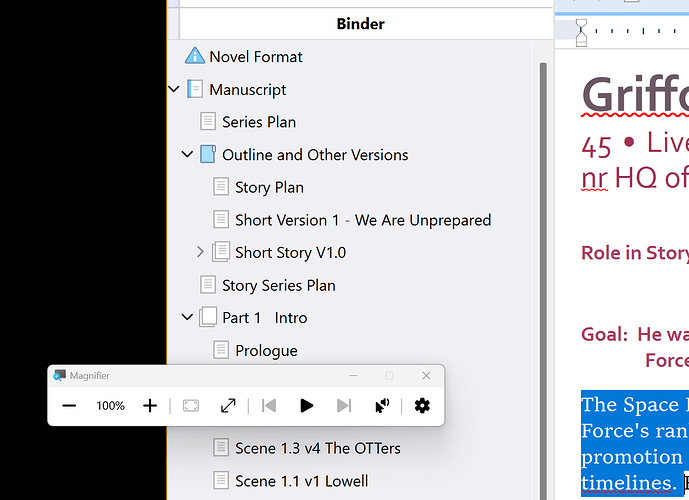
Task: Click Magnifier previous sentence button
Action: (268, 405)
